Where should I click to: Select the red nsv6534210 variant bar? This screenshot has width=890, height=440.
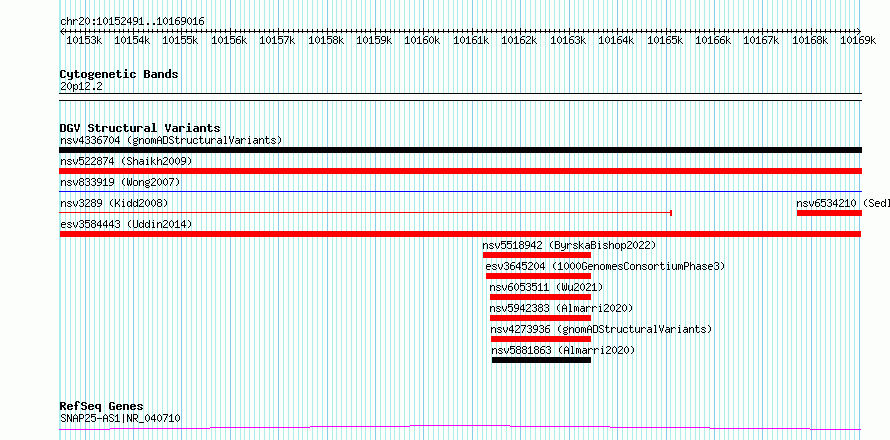(x=829, y=213)
